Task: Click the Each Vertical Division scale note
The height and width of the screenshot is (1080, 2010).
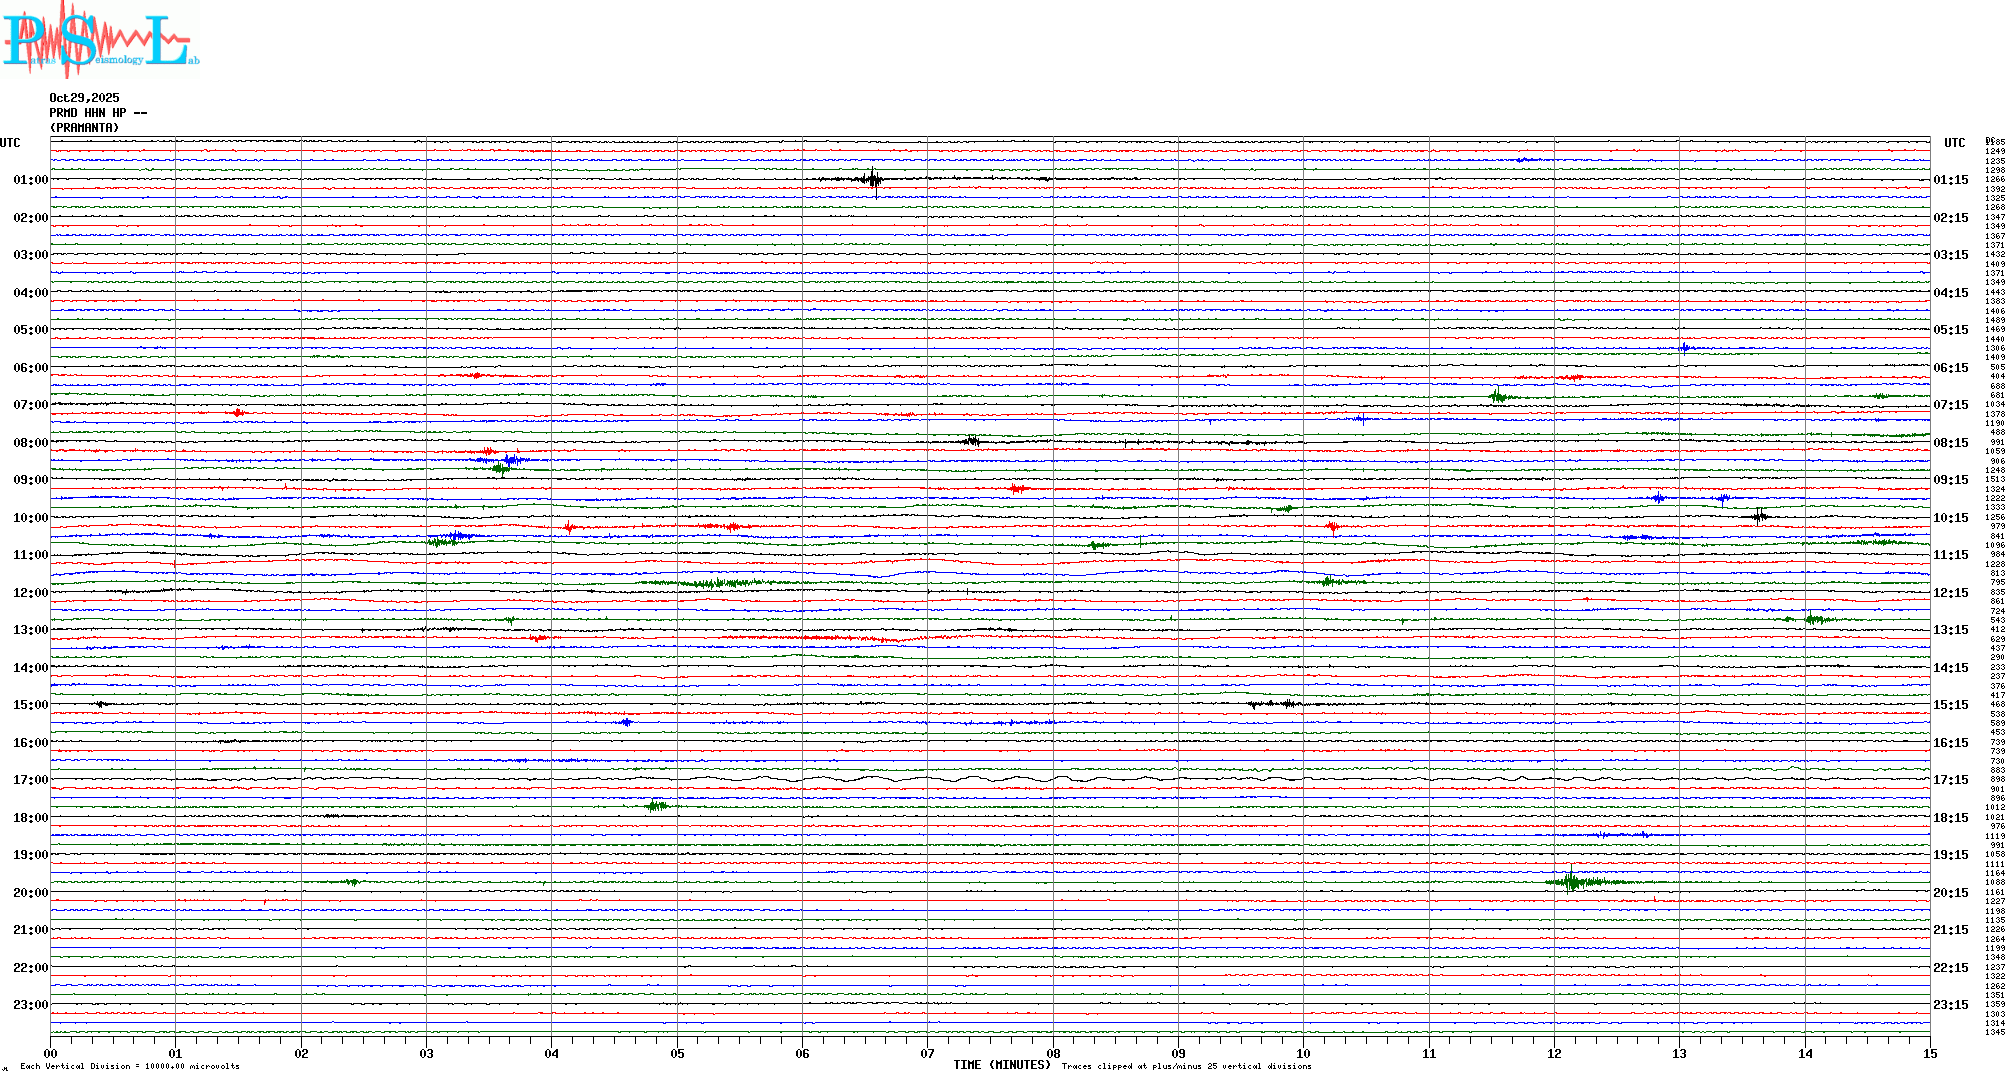Action: 130,1067
